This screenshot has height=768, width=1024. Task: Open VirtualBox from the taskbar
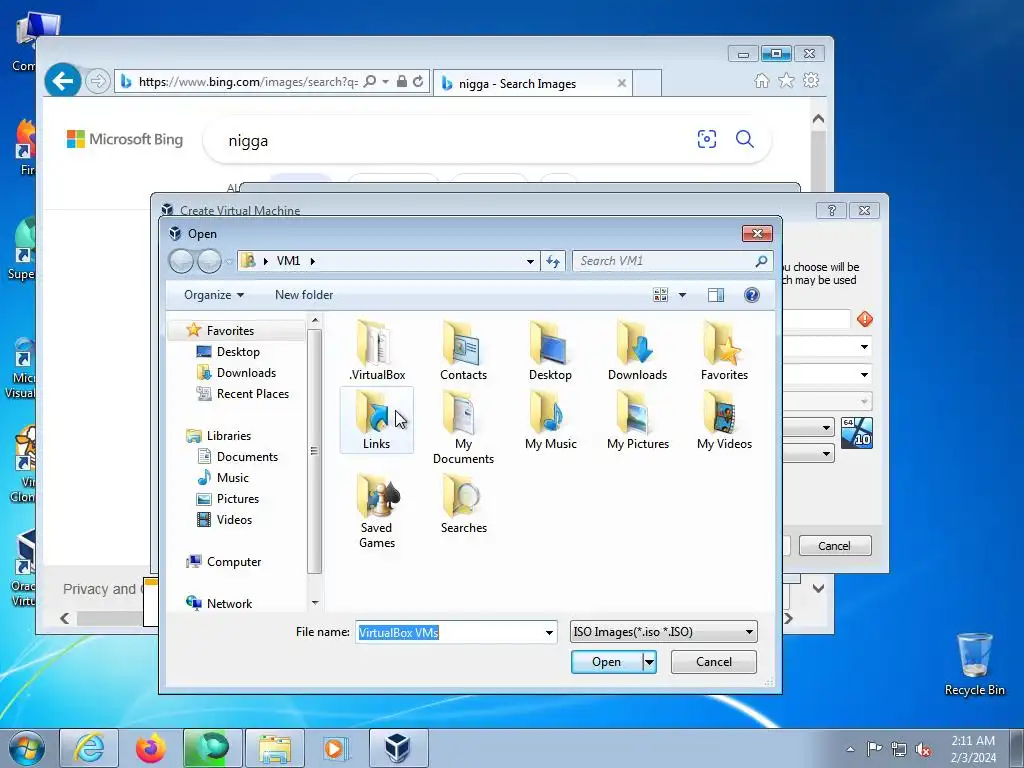tap(398, 748)
